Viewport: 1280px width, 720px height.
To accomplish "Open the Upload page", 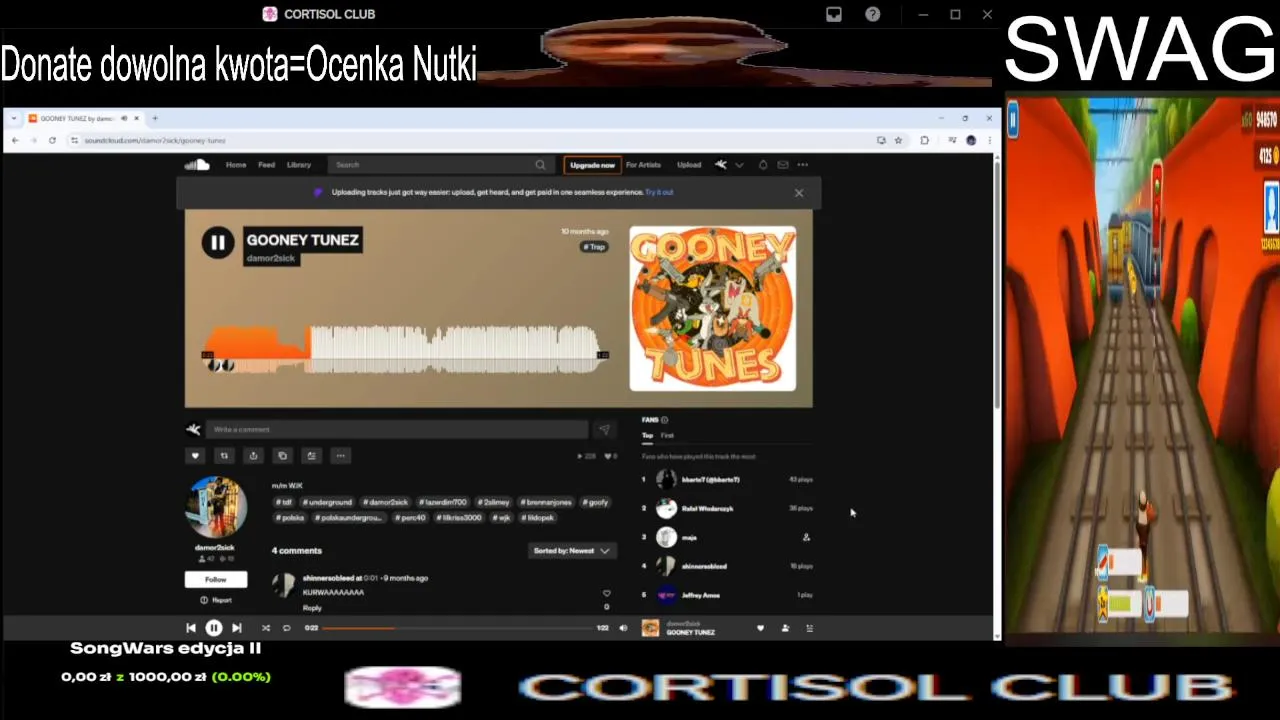I will pos(689,165).
